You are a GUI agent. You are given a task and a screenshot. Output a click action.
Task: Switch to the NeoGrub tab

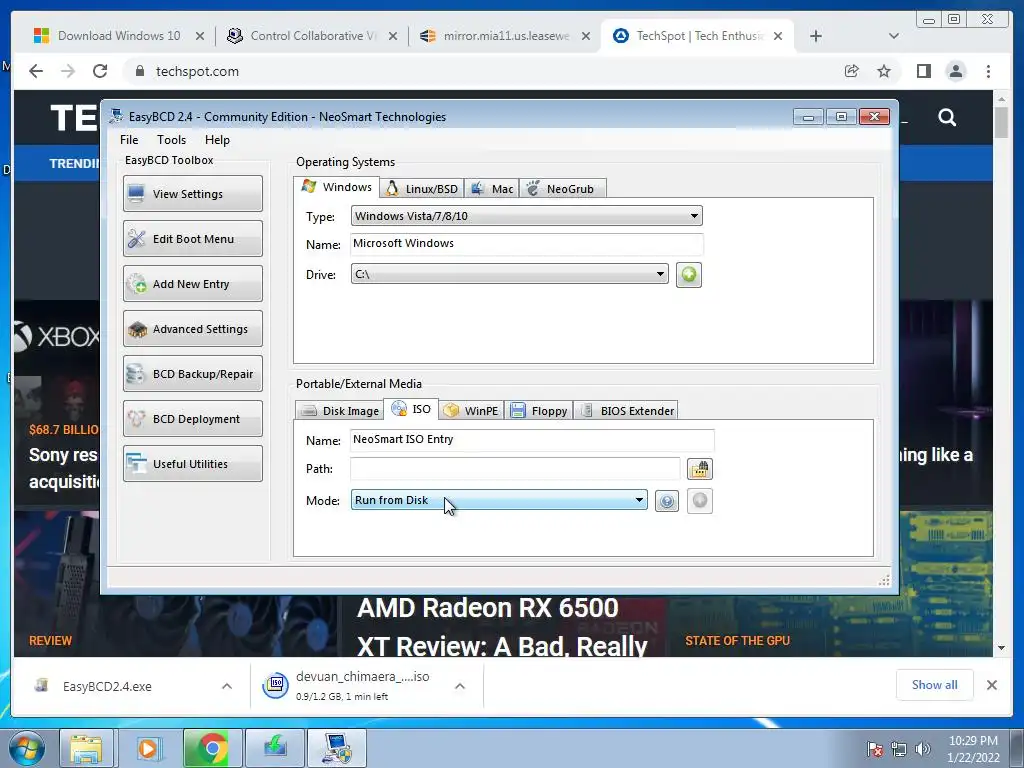coord(562,189)
